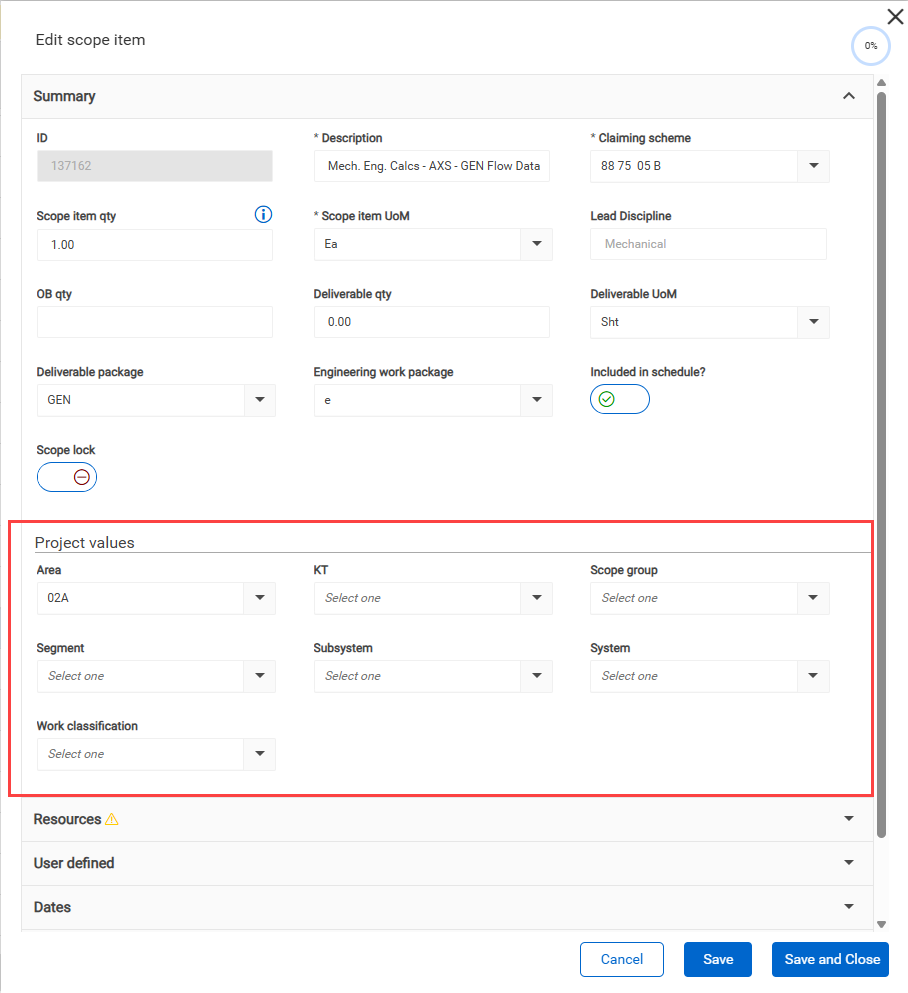This screenshot has height=993, width=908.
Task: Click scrollbar down arrow
Action: pyautogui.click(x=881, y=924)
